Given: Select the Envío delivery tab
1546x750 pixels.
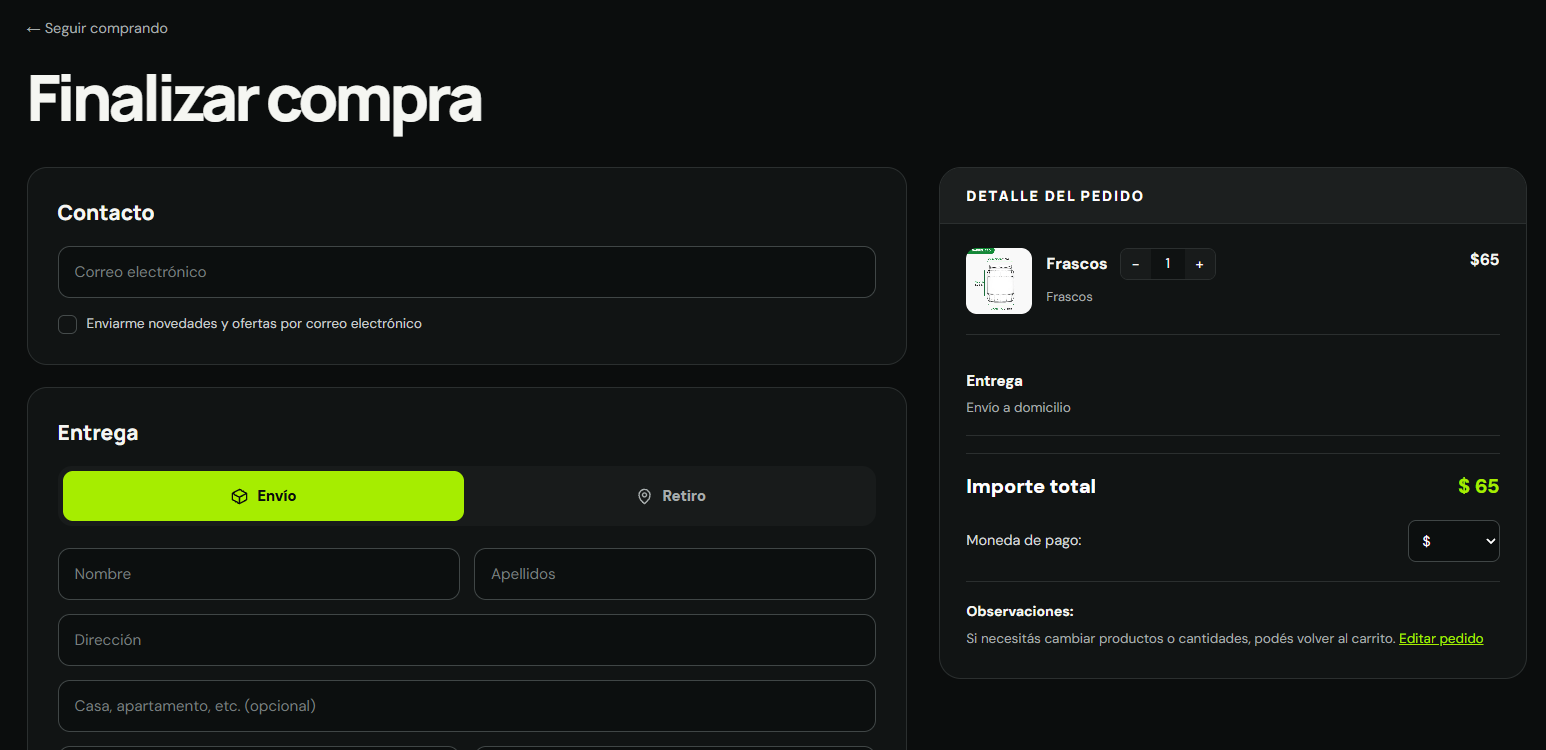Looking at the screenshot, I should (x=263, y=496).
